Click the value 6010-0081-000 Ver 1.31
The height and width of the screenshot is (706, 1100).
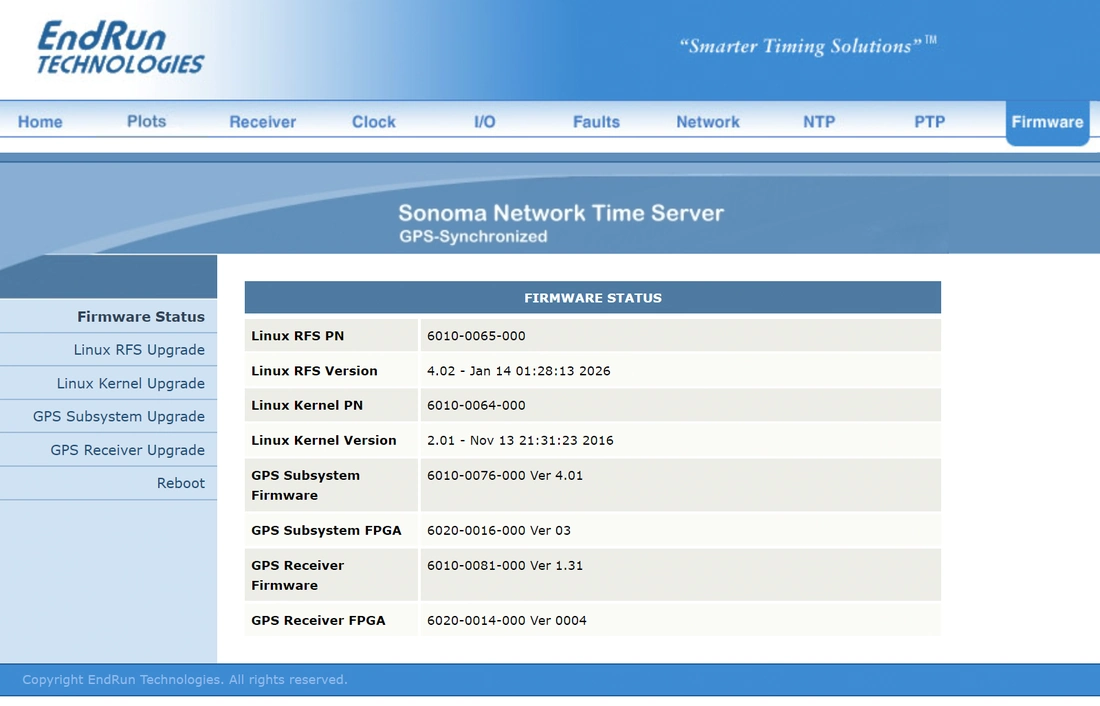505,565
